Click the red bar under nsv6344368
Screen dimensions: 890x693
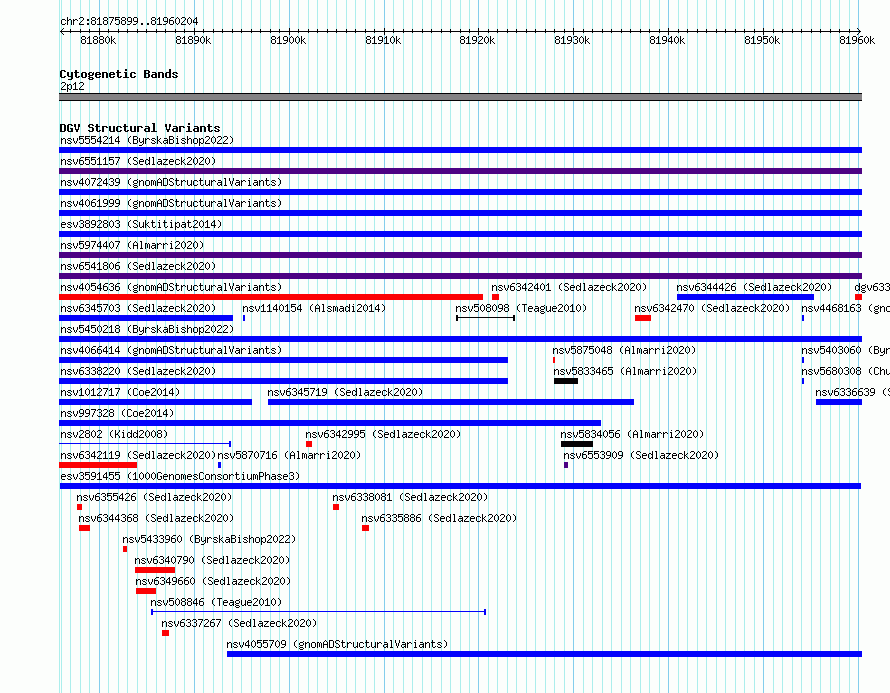point(85,528)
